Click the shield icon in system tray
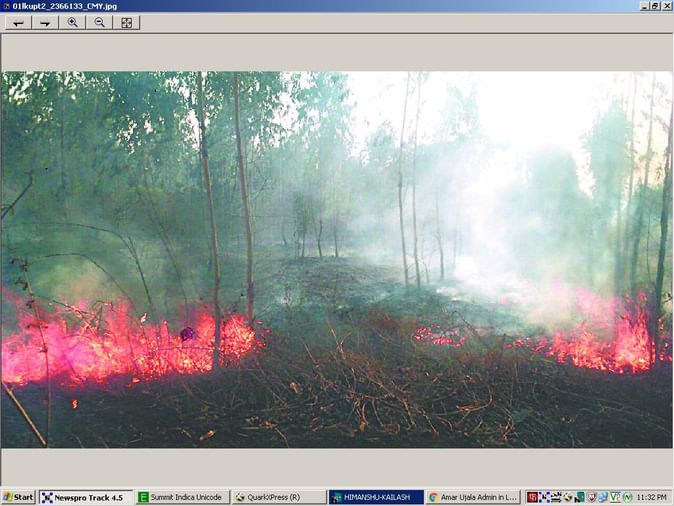 [591, 497]
